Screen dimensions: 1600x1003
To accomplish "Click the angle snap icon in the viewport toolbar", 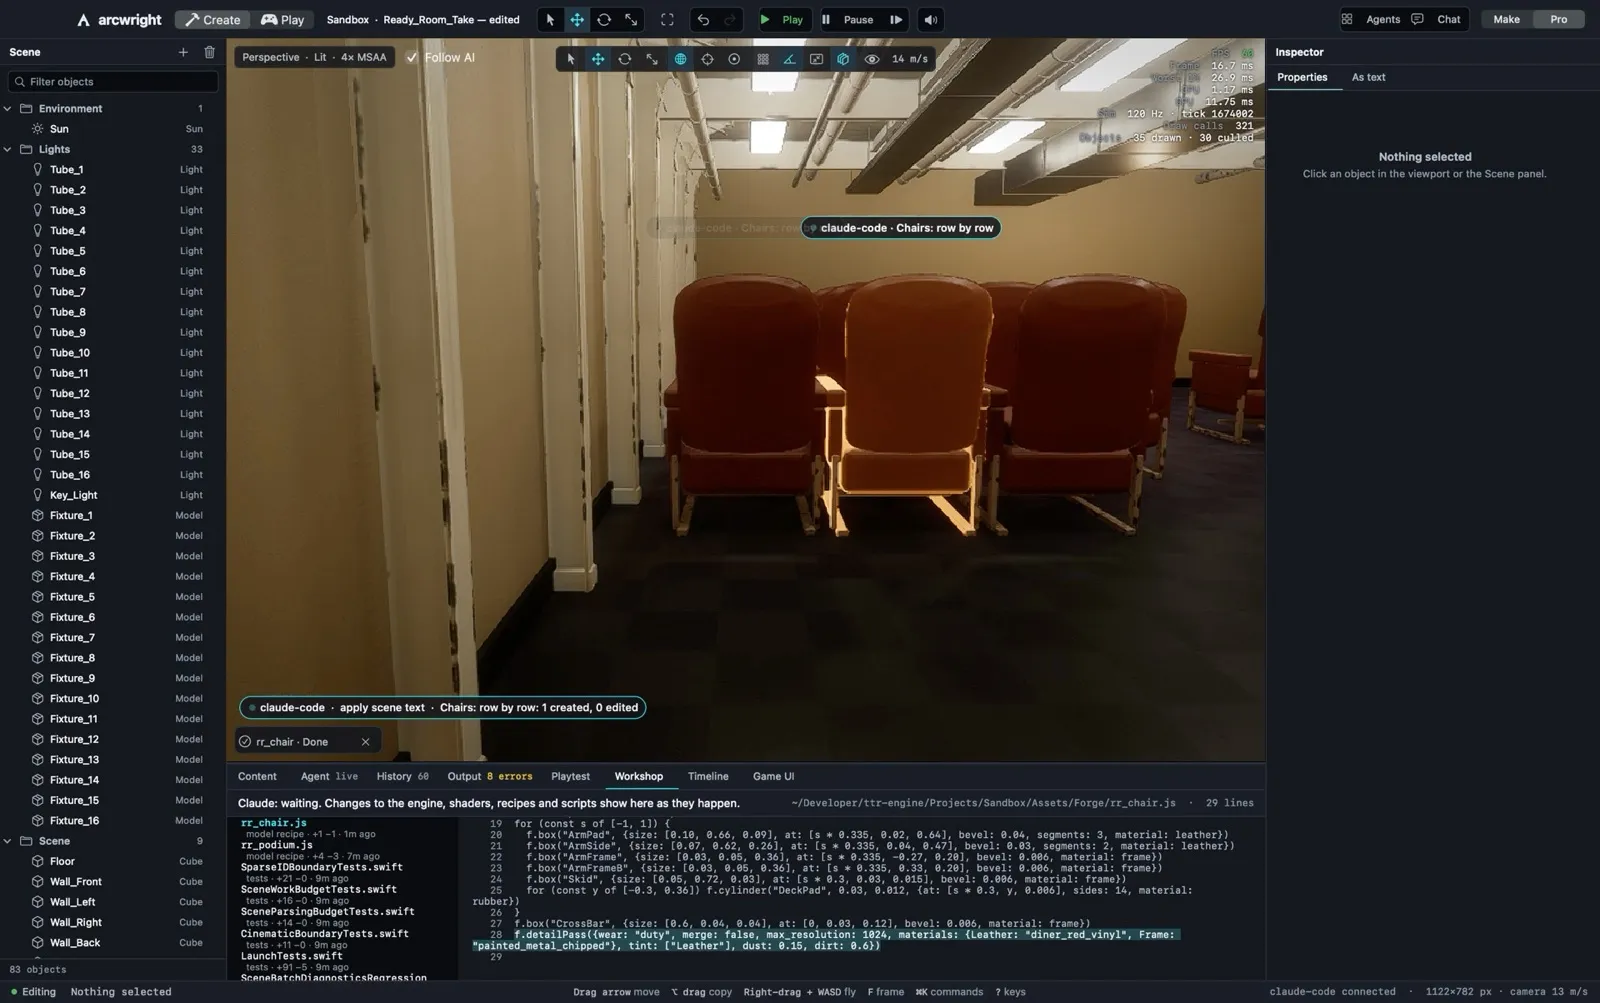I will click(x=789, y=59).
